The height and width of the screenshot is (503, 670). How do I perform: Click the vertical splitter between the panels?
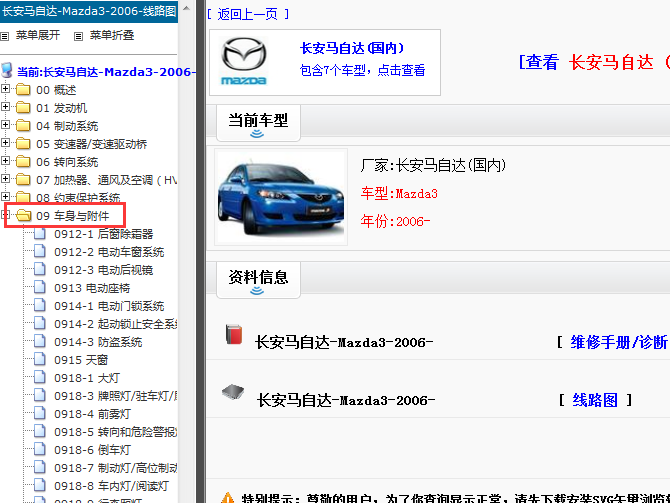(200, 251)
